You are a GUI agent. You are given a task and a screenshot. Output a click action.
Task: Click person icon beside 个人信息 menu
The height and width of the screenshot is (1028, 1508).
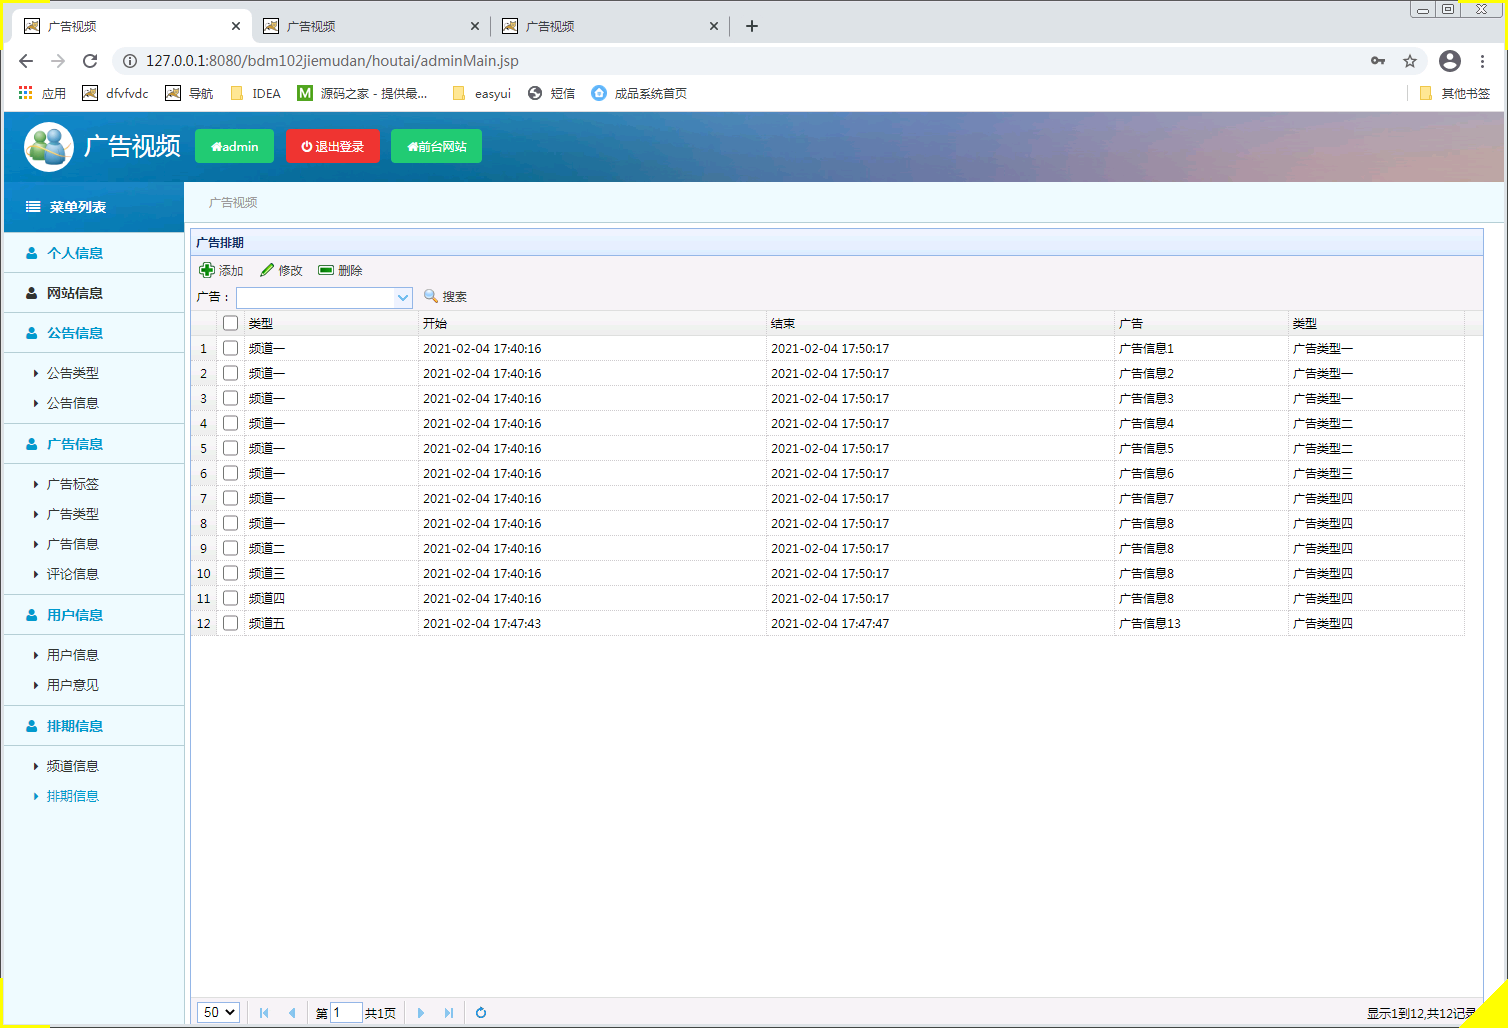(32, 253)
